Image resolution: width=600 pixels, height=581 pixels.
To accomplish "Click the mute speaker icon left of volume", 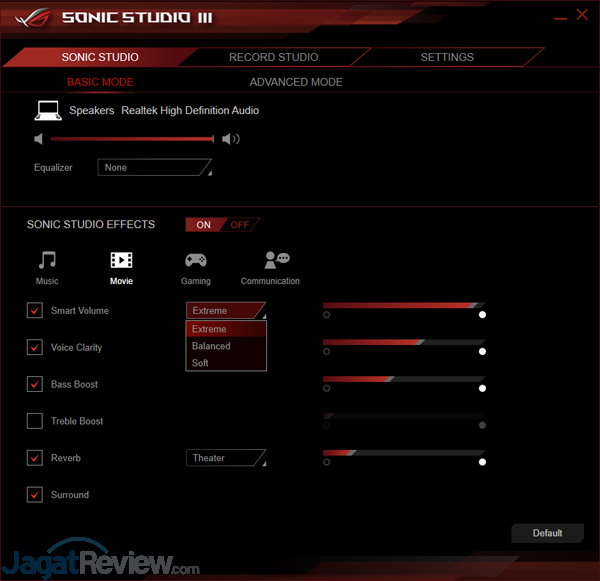I will point(39,139).
